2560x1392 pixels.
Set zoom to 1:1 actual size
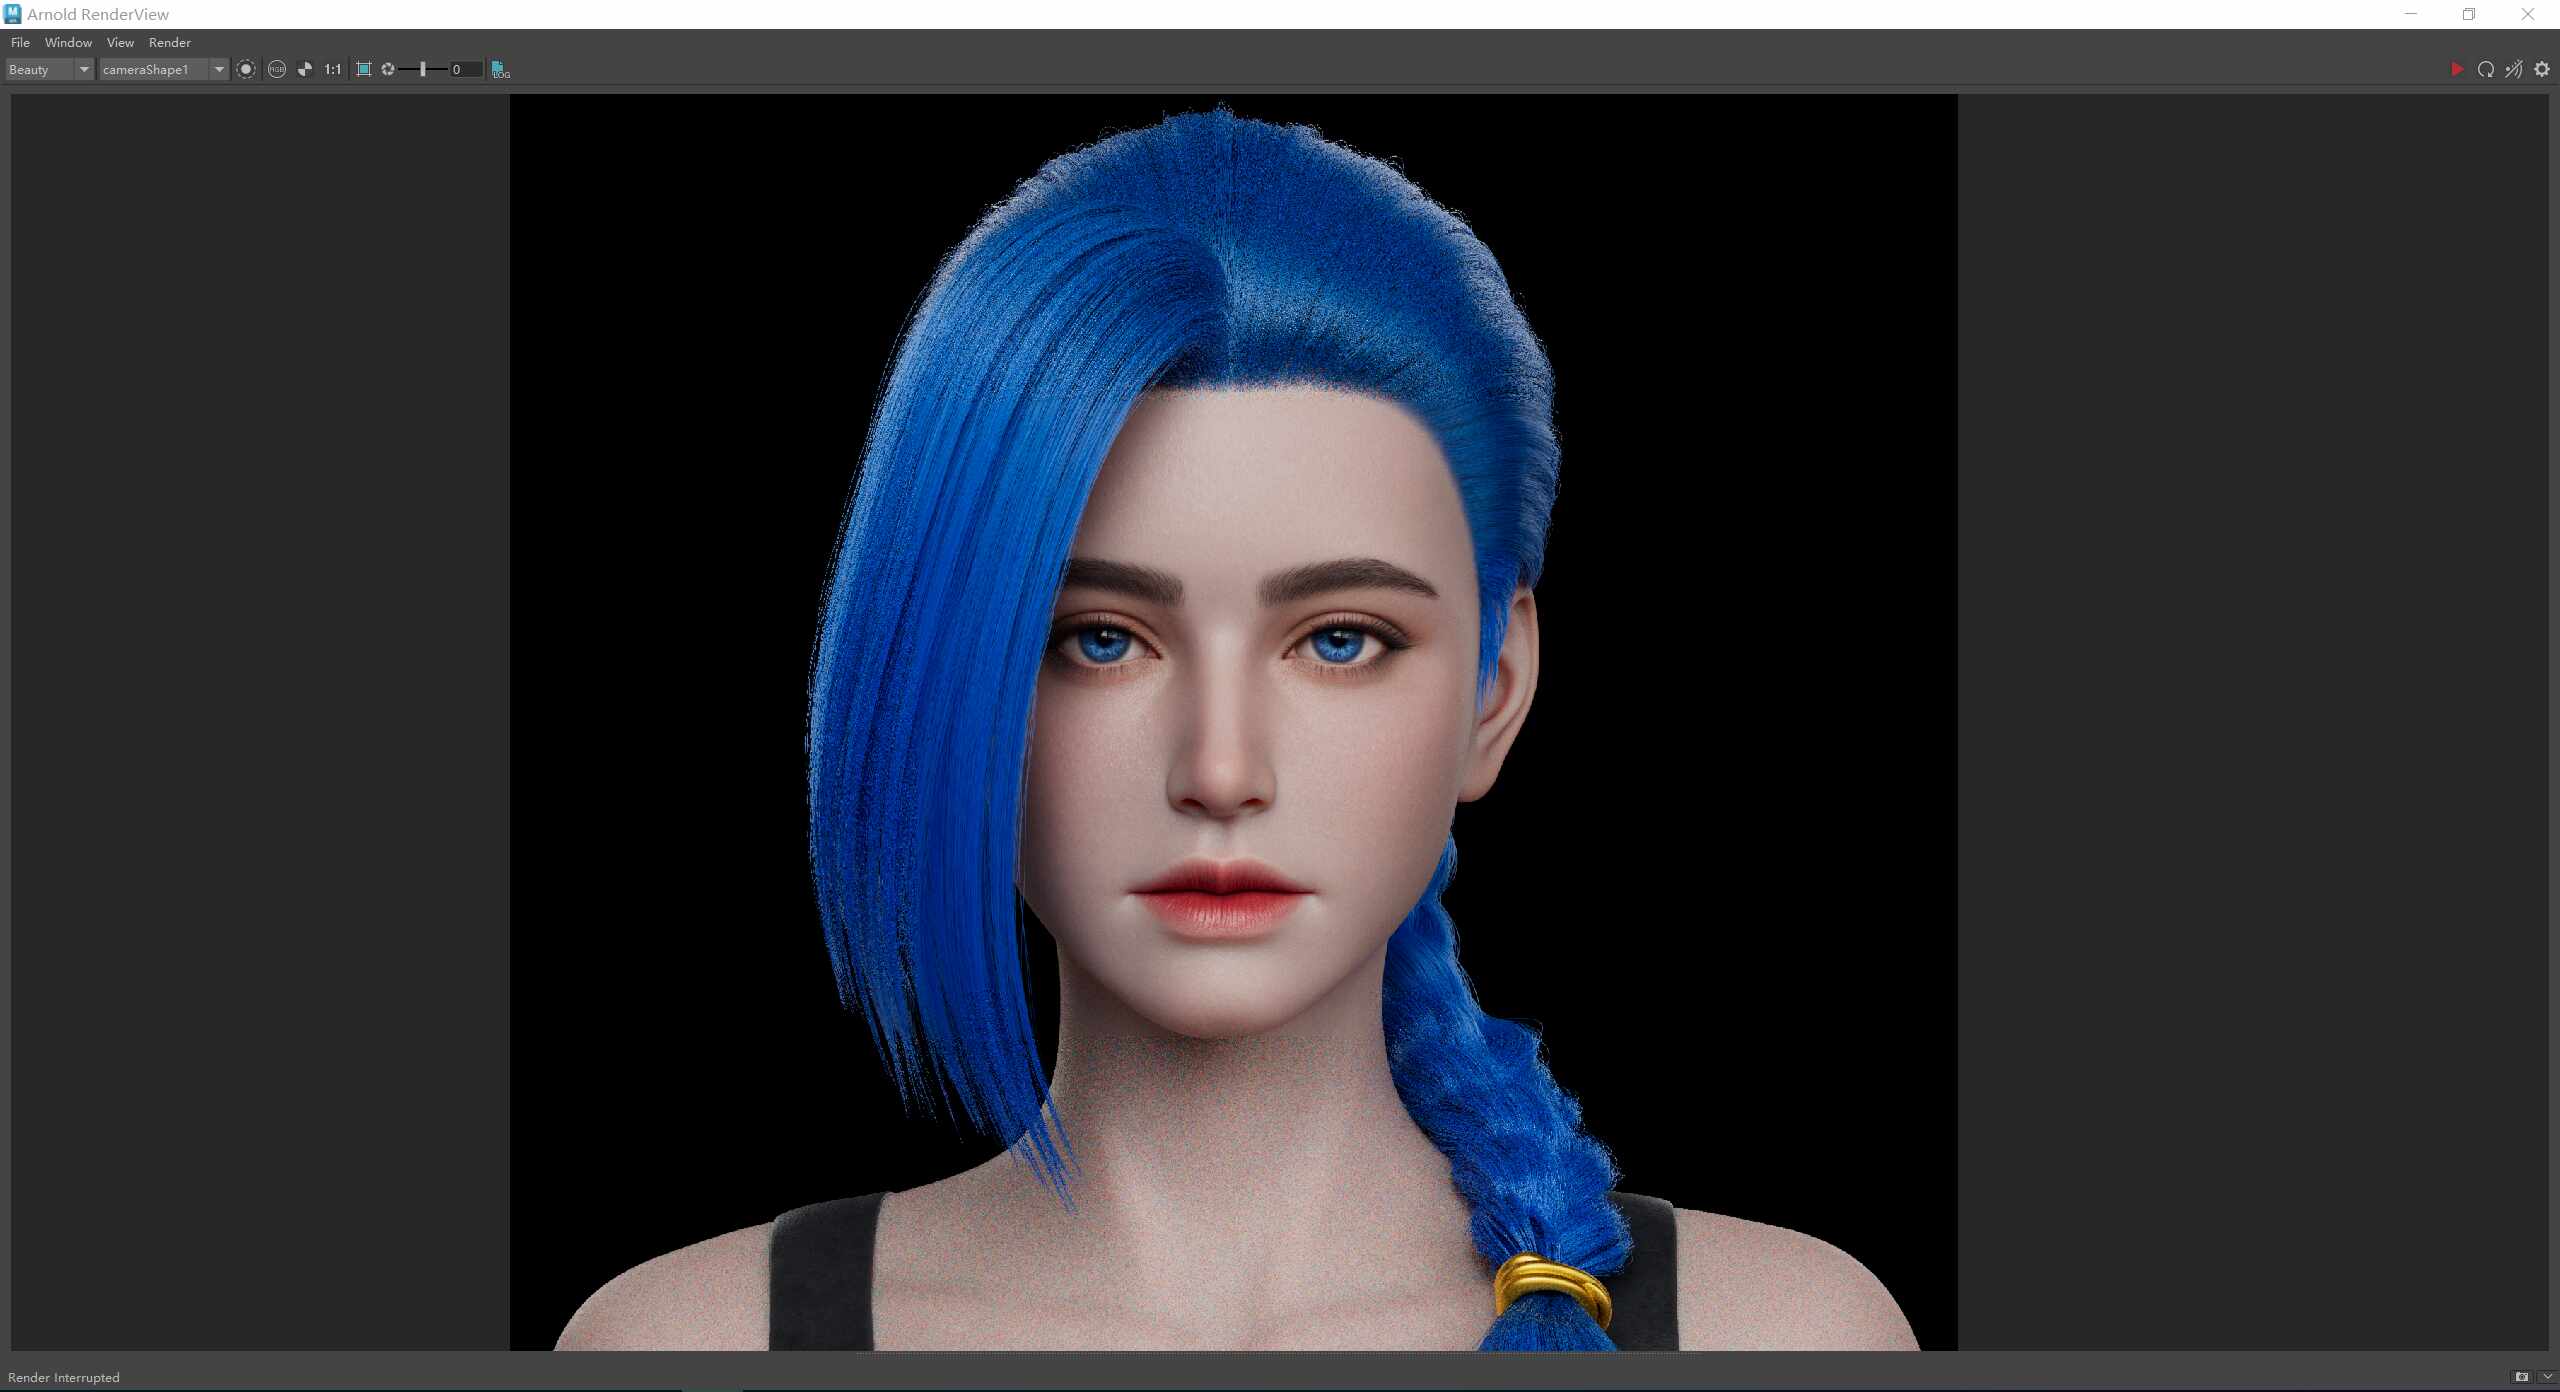point(333,69)
